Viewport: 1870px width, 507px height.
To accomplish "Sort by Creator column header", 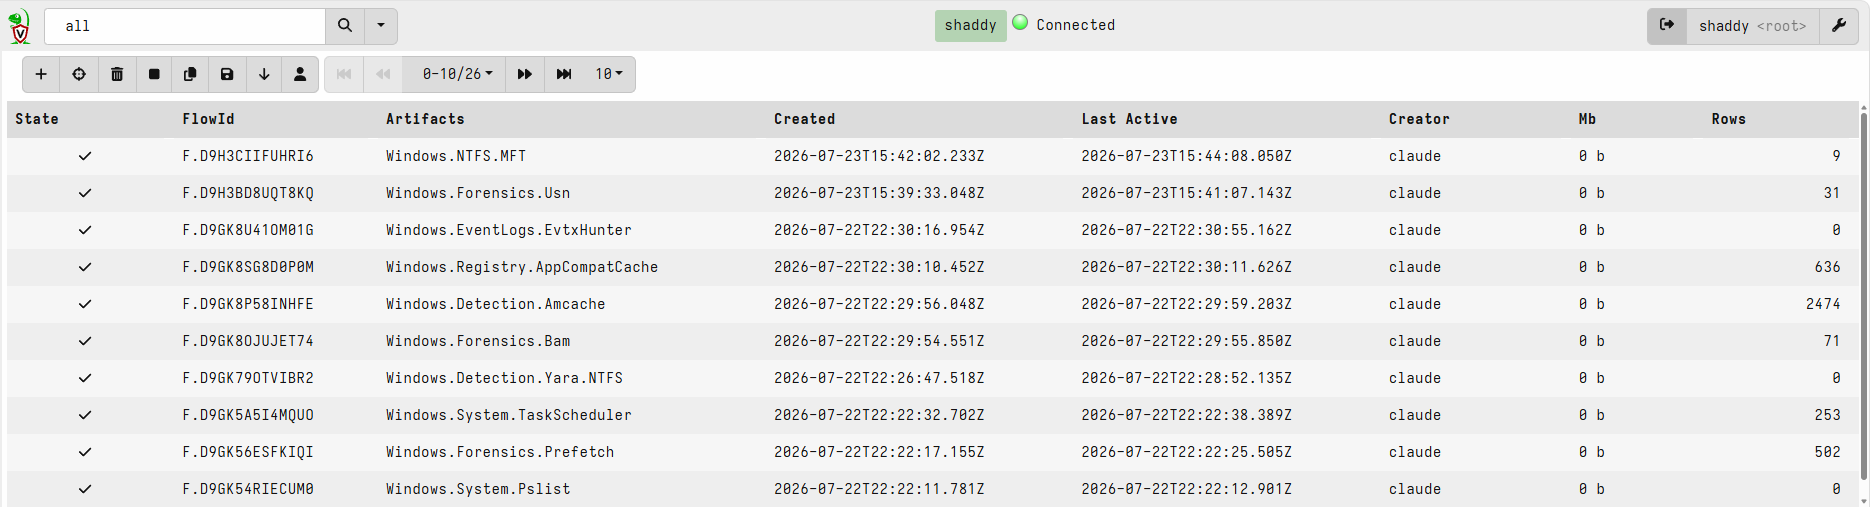I will (x=1419, y=119).
